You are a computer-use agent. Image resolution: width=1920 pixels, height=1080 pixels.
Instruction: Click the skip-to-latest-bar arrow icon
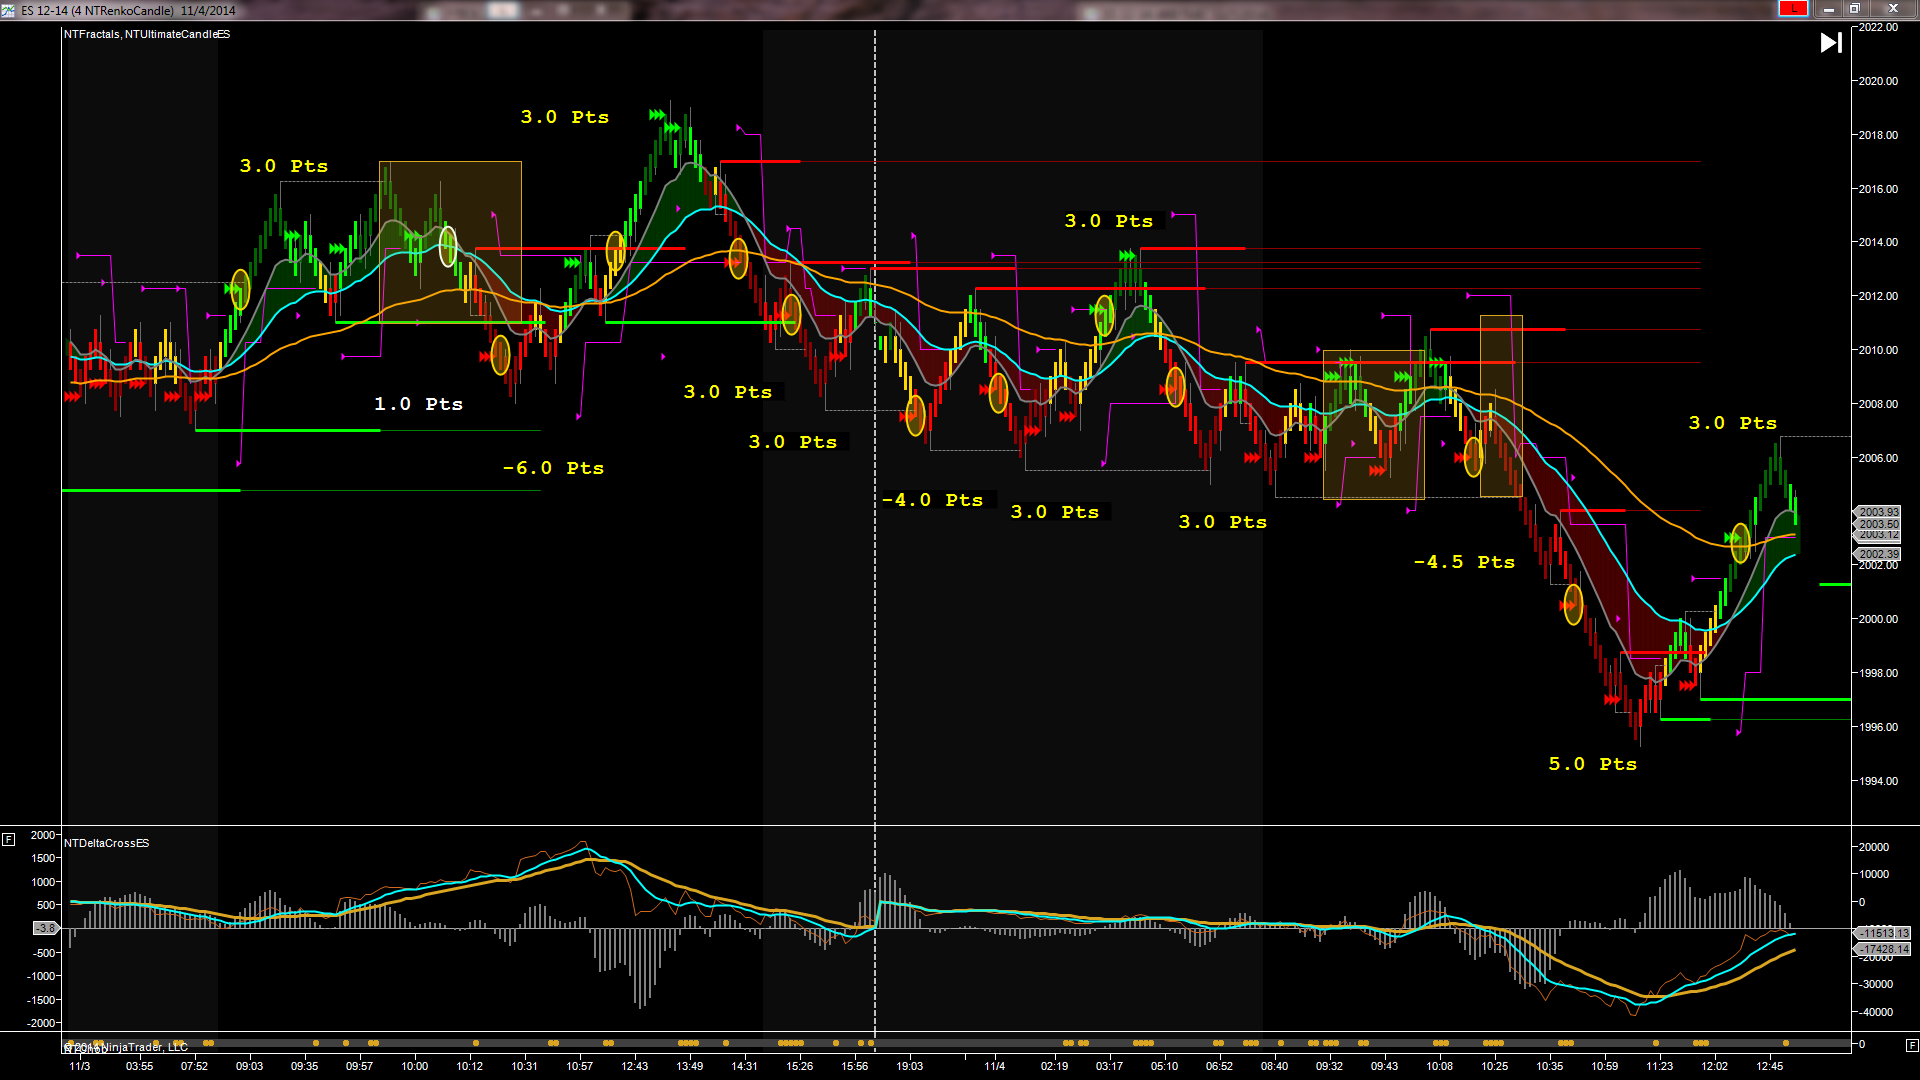[1830, 43]
